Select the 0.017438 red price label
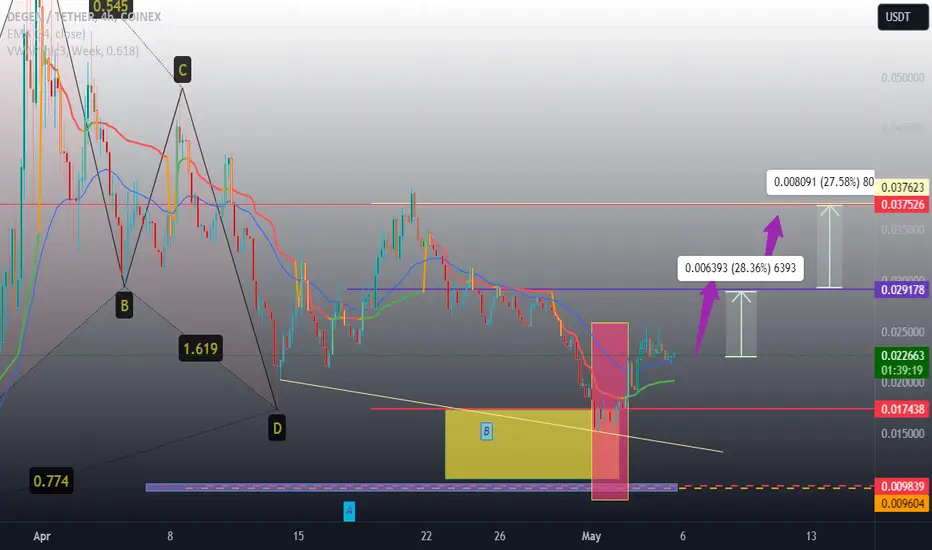932x550 pixels. 902,409
